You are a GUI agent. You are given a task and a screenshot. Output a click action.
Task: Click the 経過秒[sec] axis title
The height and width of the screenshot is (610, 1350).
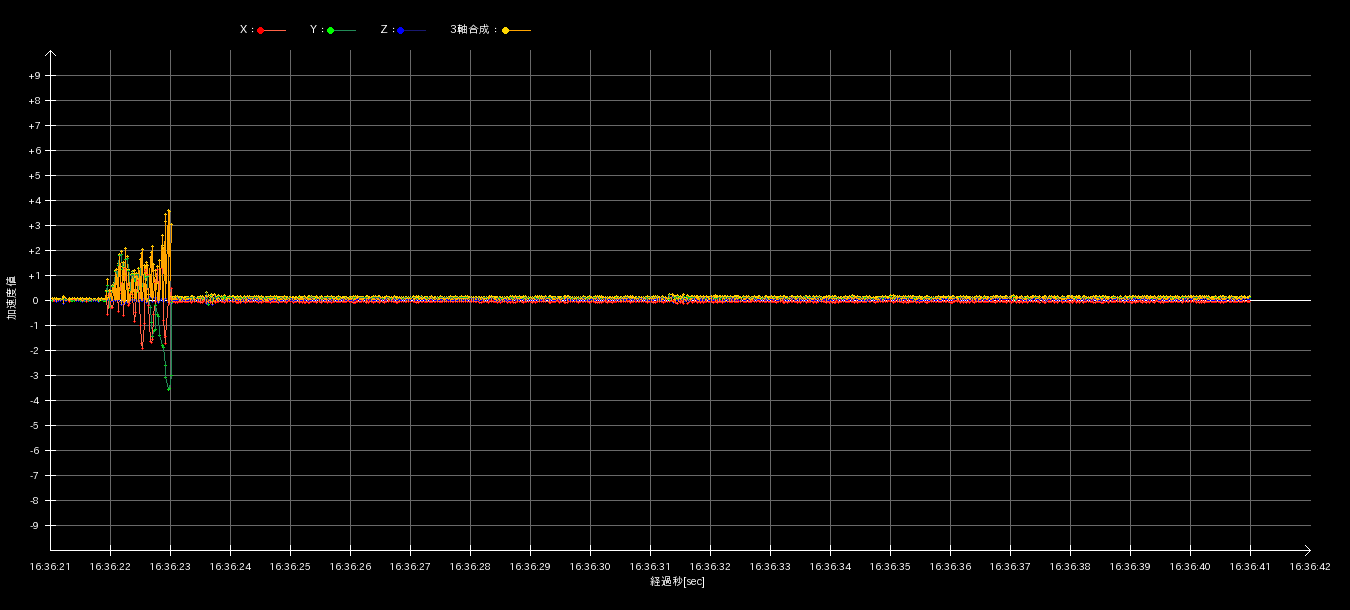[677, 582]
